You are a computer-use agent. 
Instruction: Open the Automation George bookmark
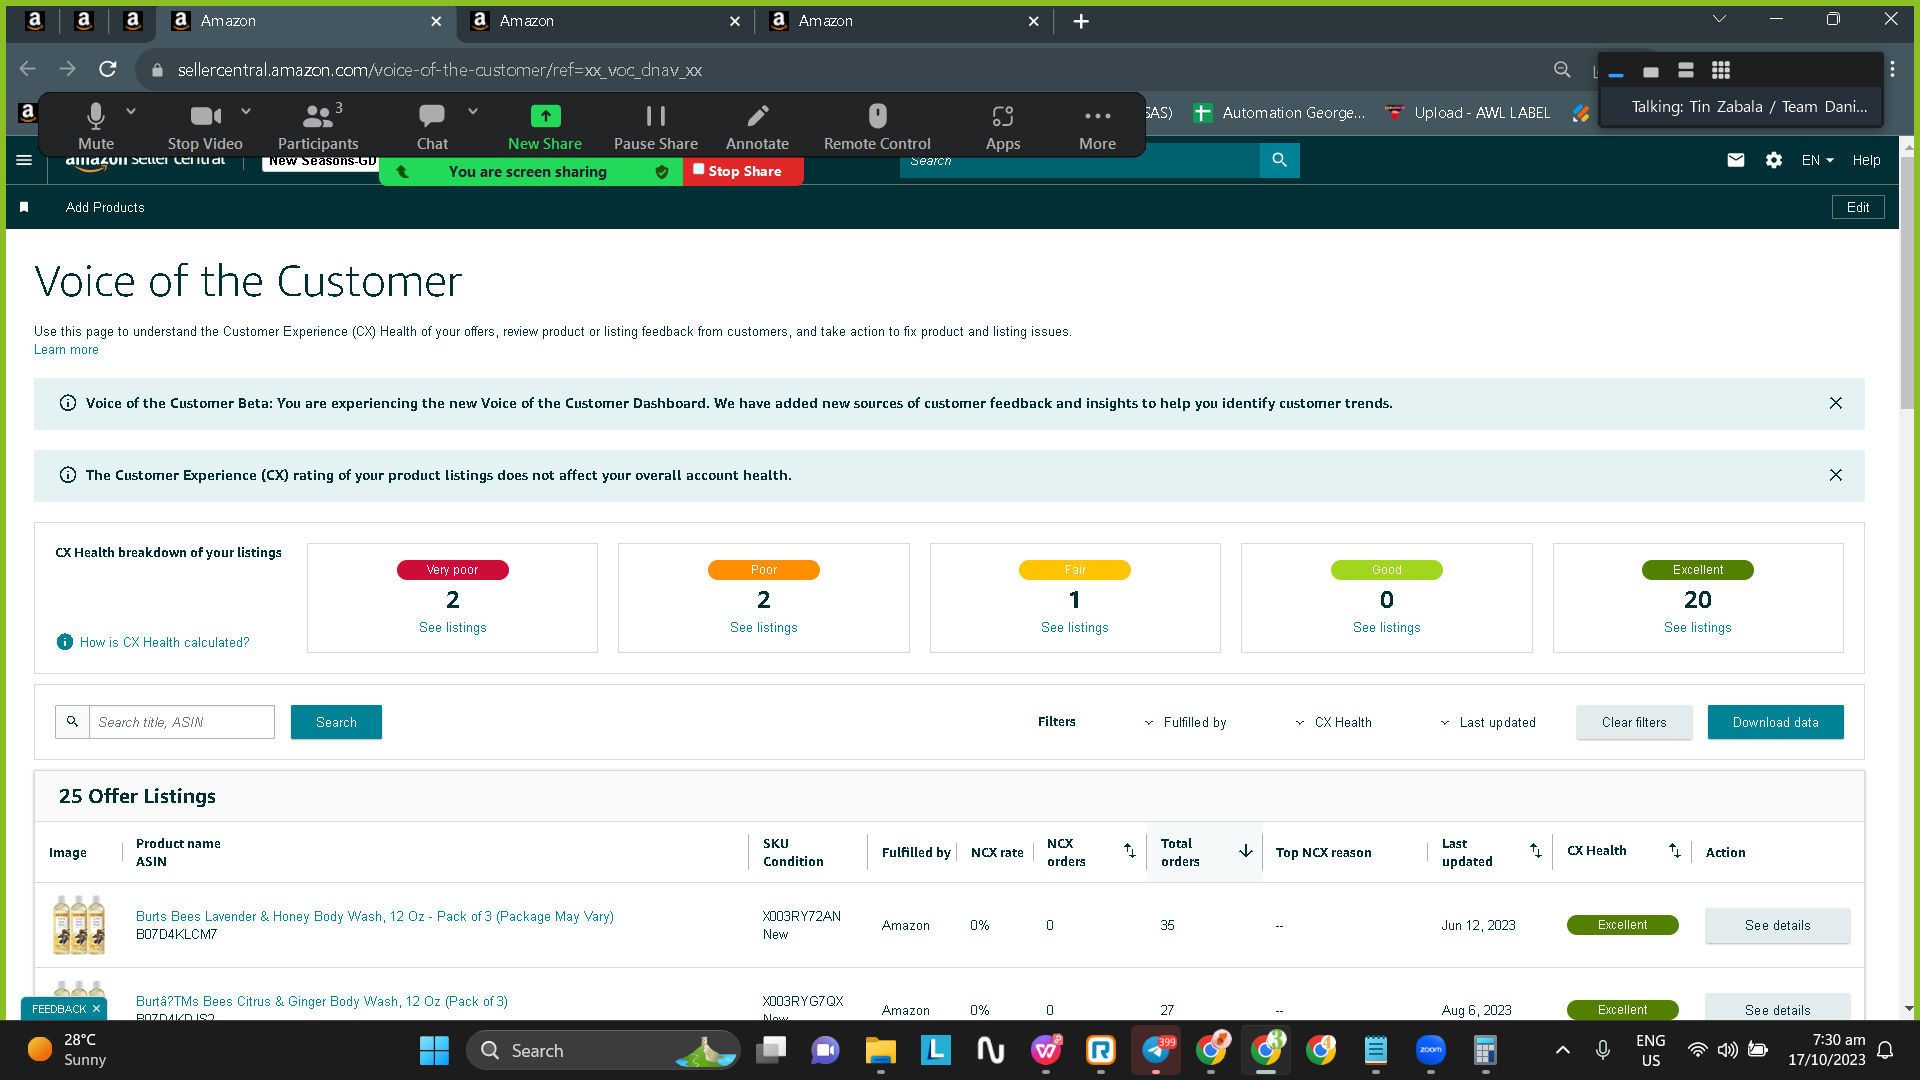1279,113
